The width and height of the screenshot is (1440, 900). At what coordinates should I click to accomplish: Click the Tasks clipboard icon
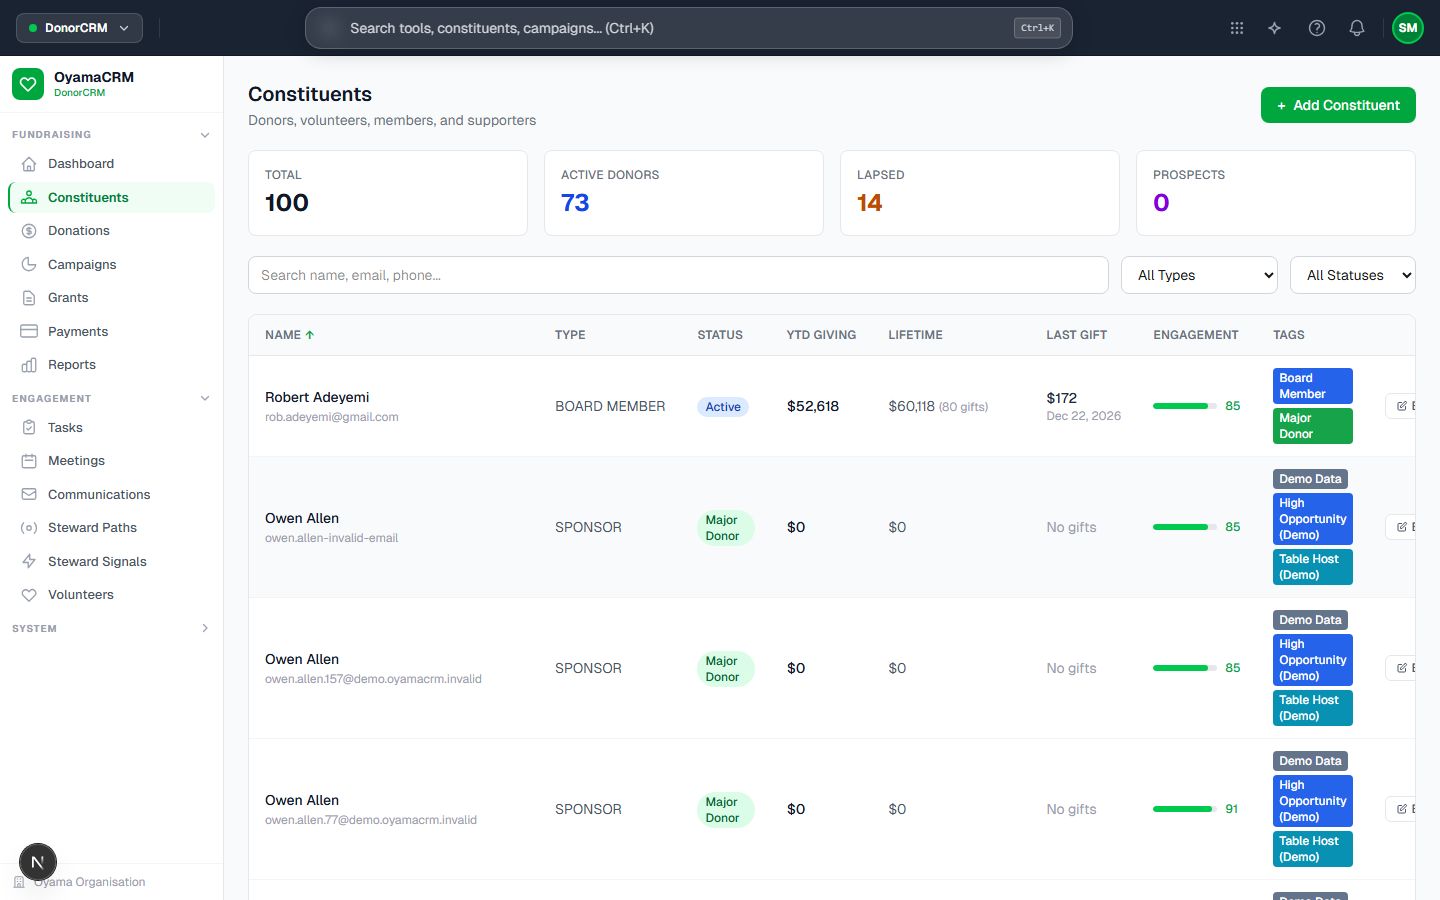point(29,428)
